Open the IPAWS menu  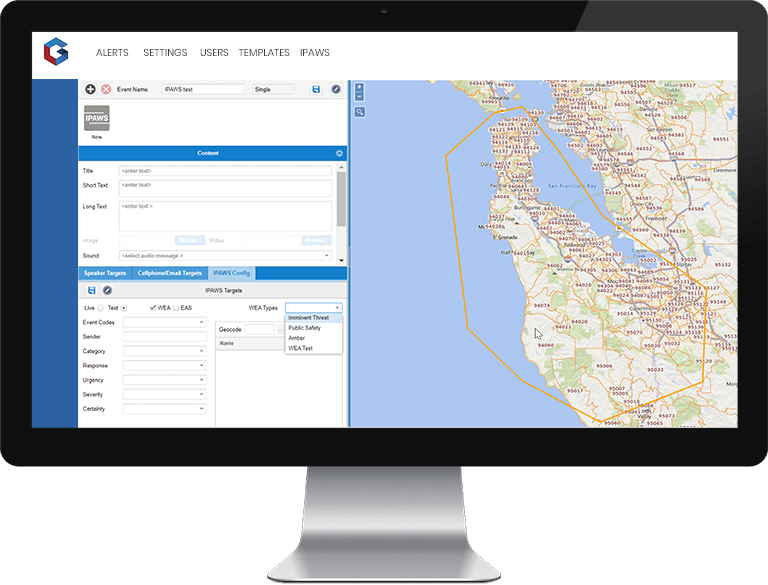(315, 52)
